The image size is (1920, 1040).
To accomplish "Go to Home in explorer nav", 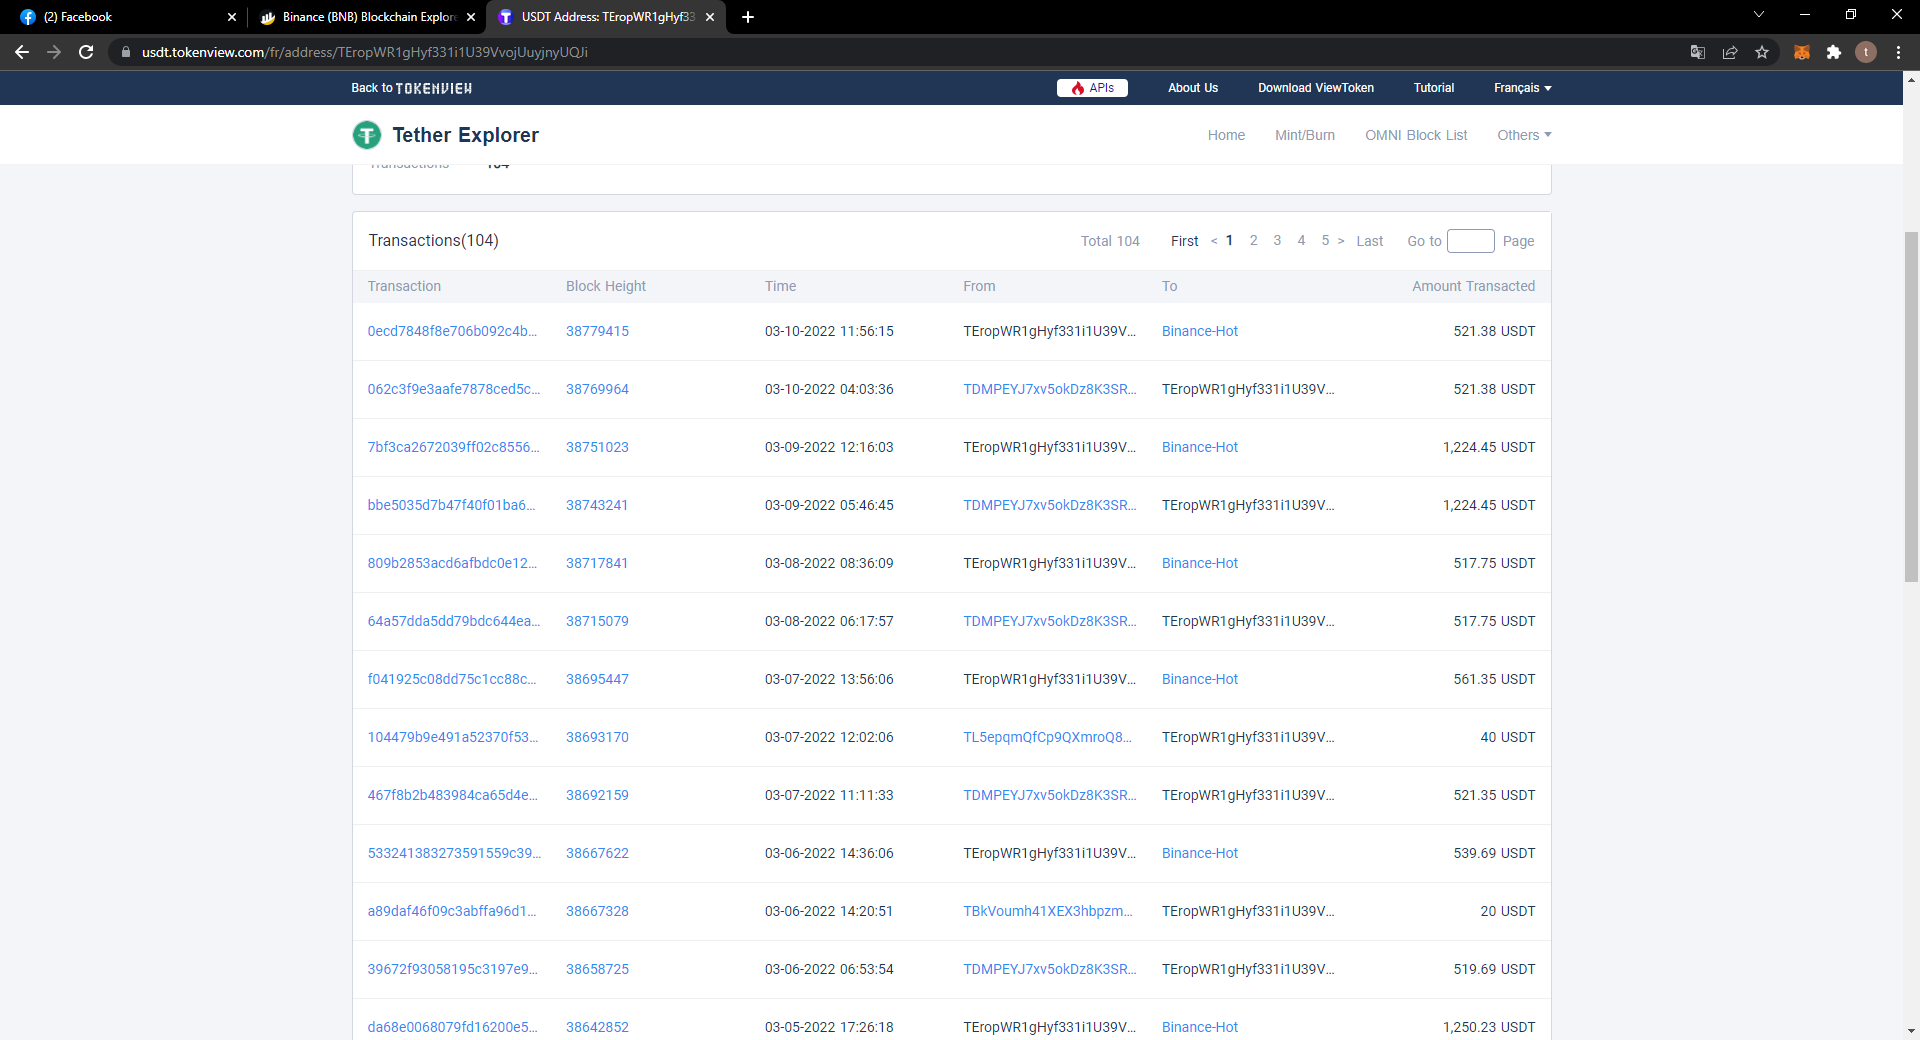I will [x=1226, y=135].
